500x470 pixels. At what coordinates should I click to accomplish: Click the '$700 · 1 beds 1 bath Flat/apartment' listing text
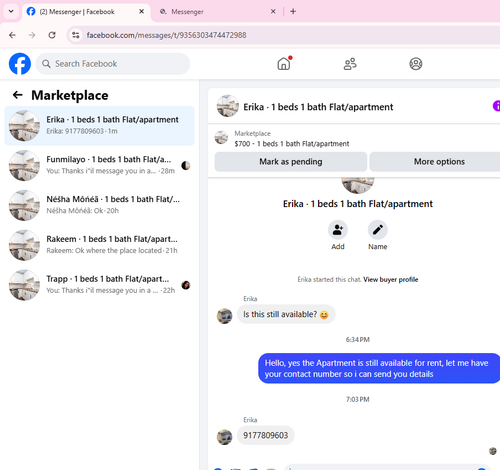tap(292, 144)
